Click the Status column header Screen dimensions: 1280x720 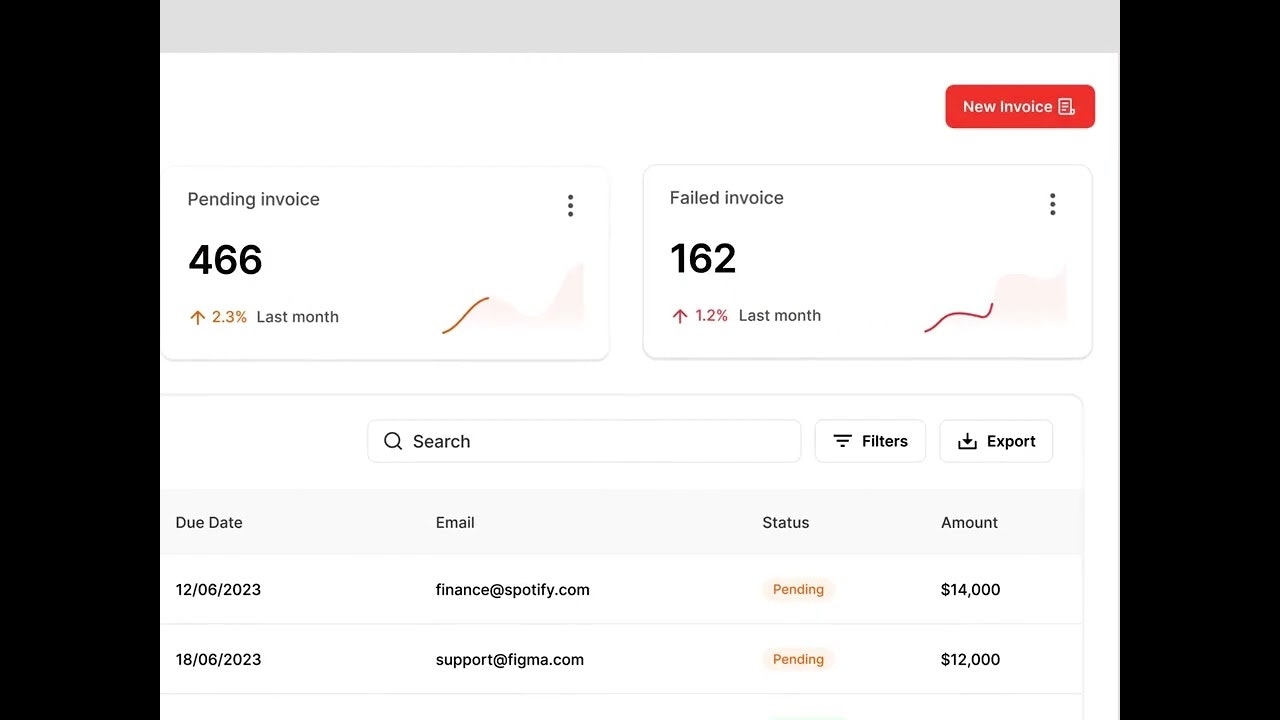785,522
